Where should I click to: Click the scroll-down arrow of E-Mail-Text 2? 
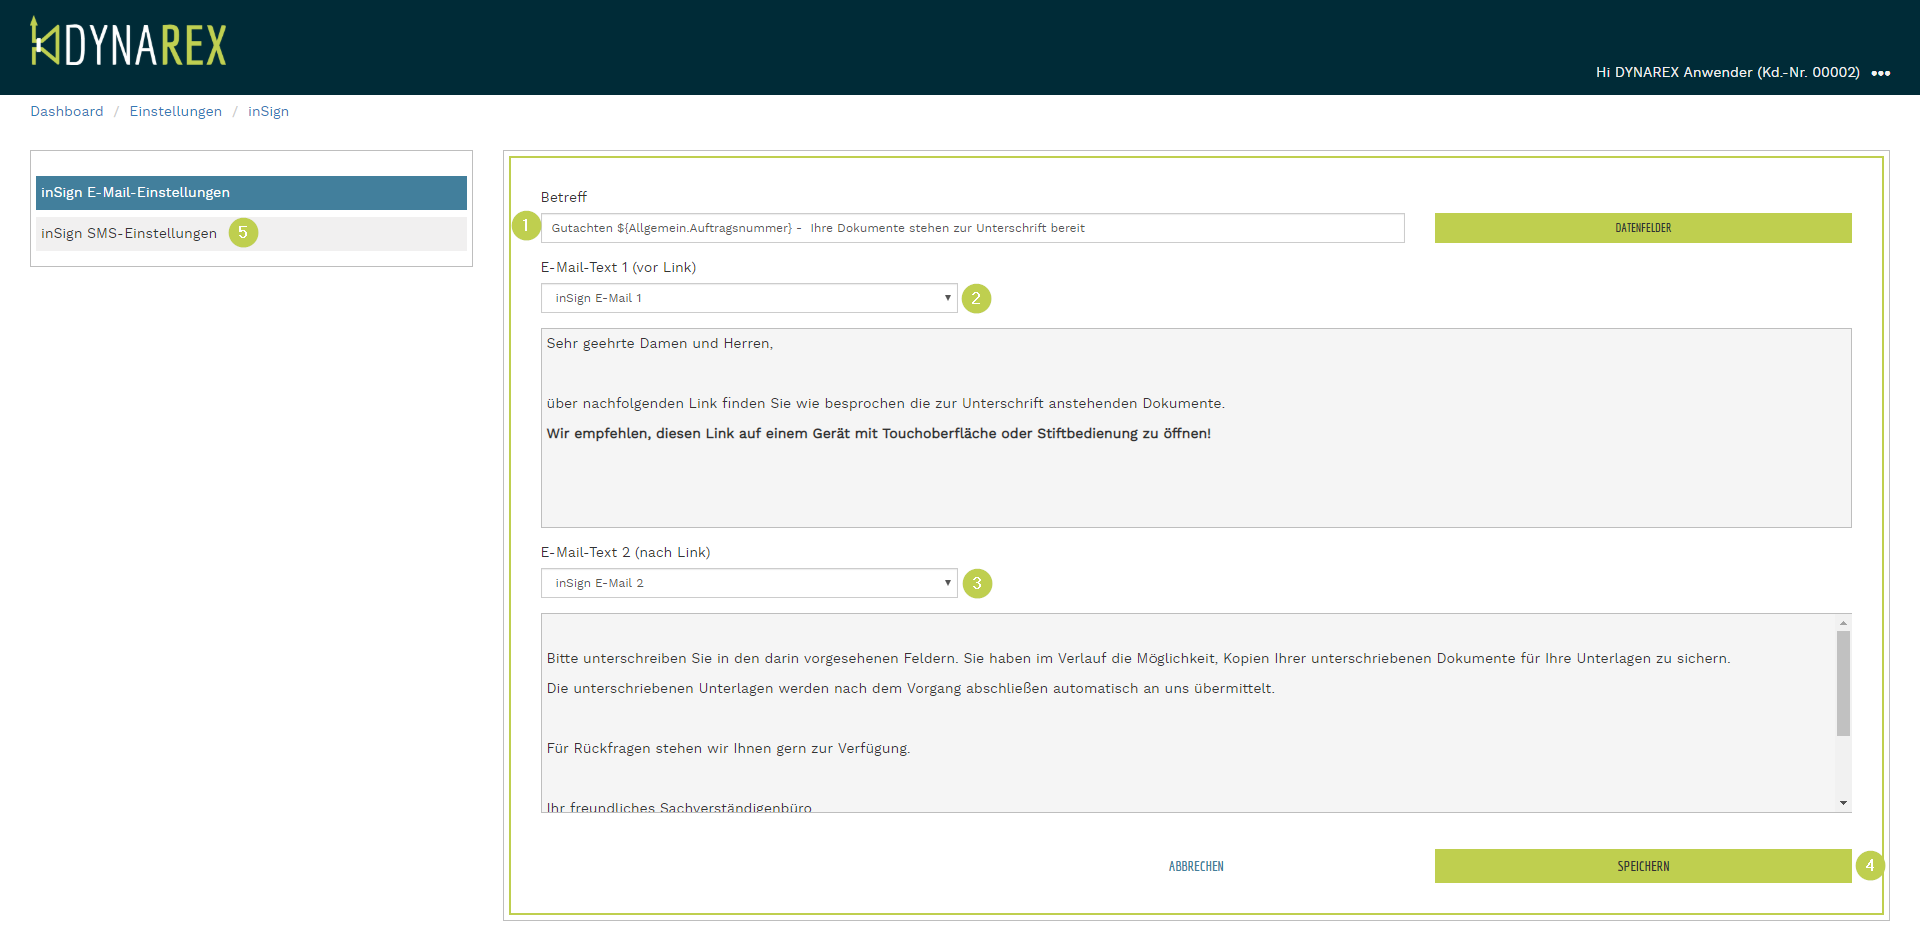(x=1843, y=803)
